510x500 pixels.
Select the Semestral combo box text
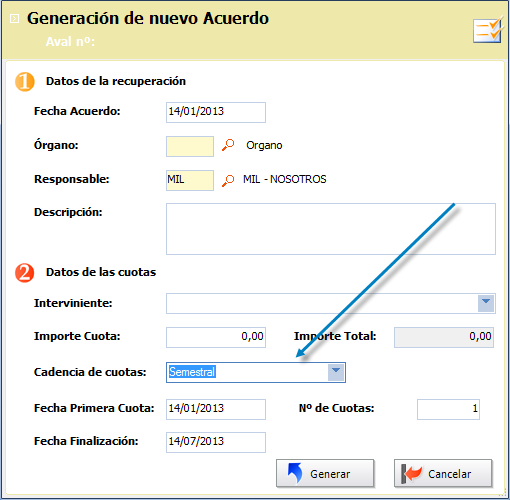click(192, 372)
